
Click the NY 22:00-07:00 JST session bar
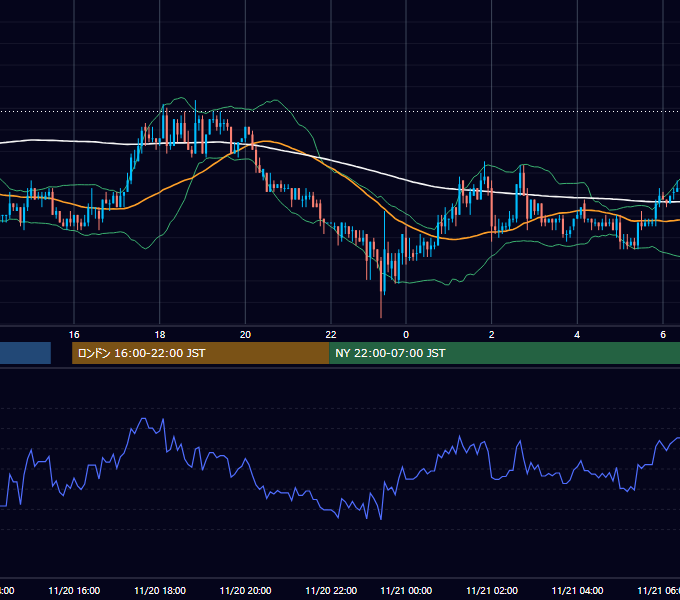click(504, 353)
